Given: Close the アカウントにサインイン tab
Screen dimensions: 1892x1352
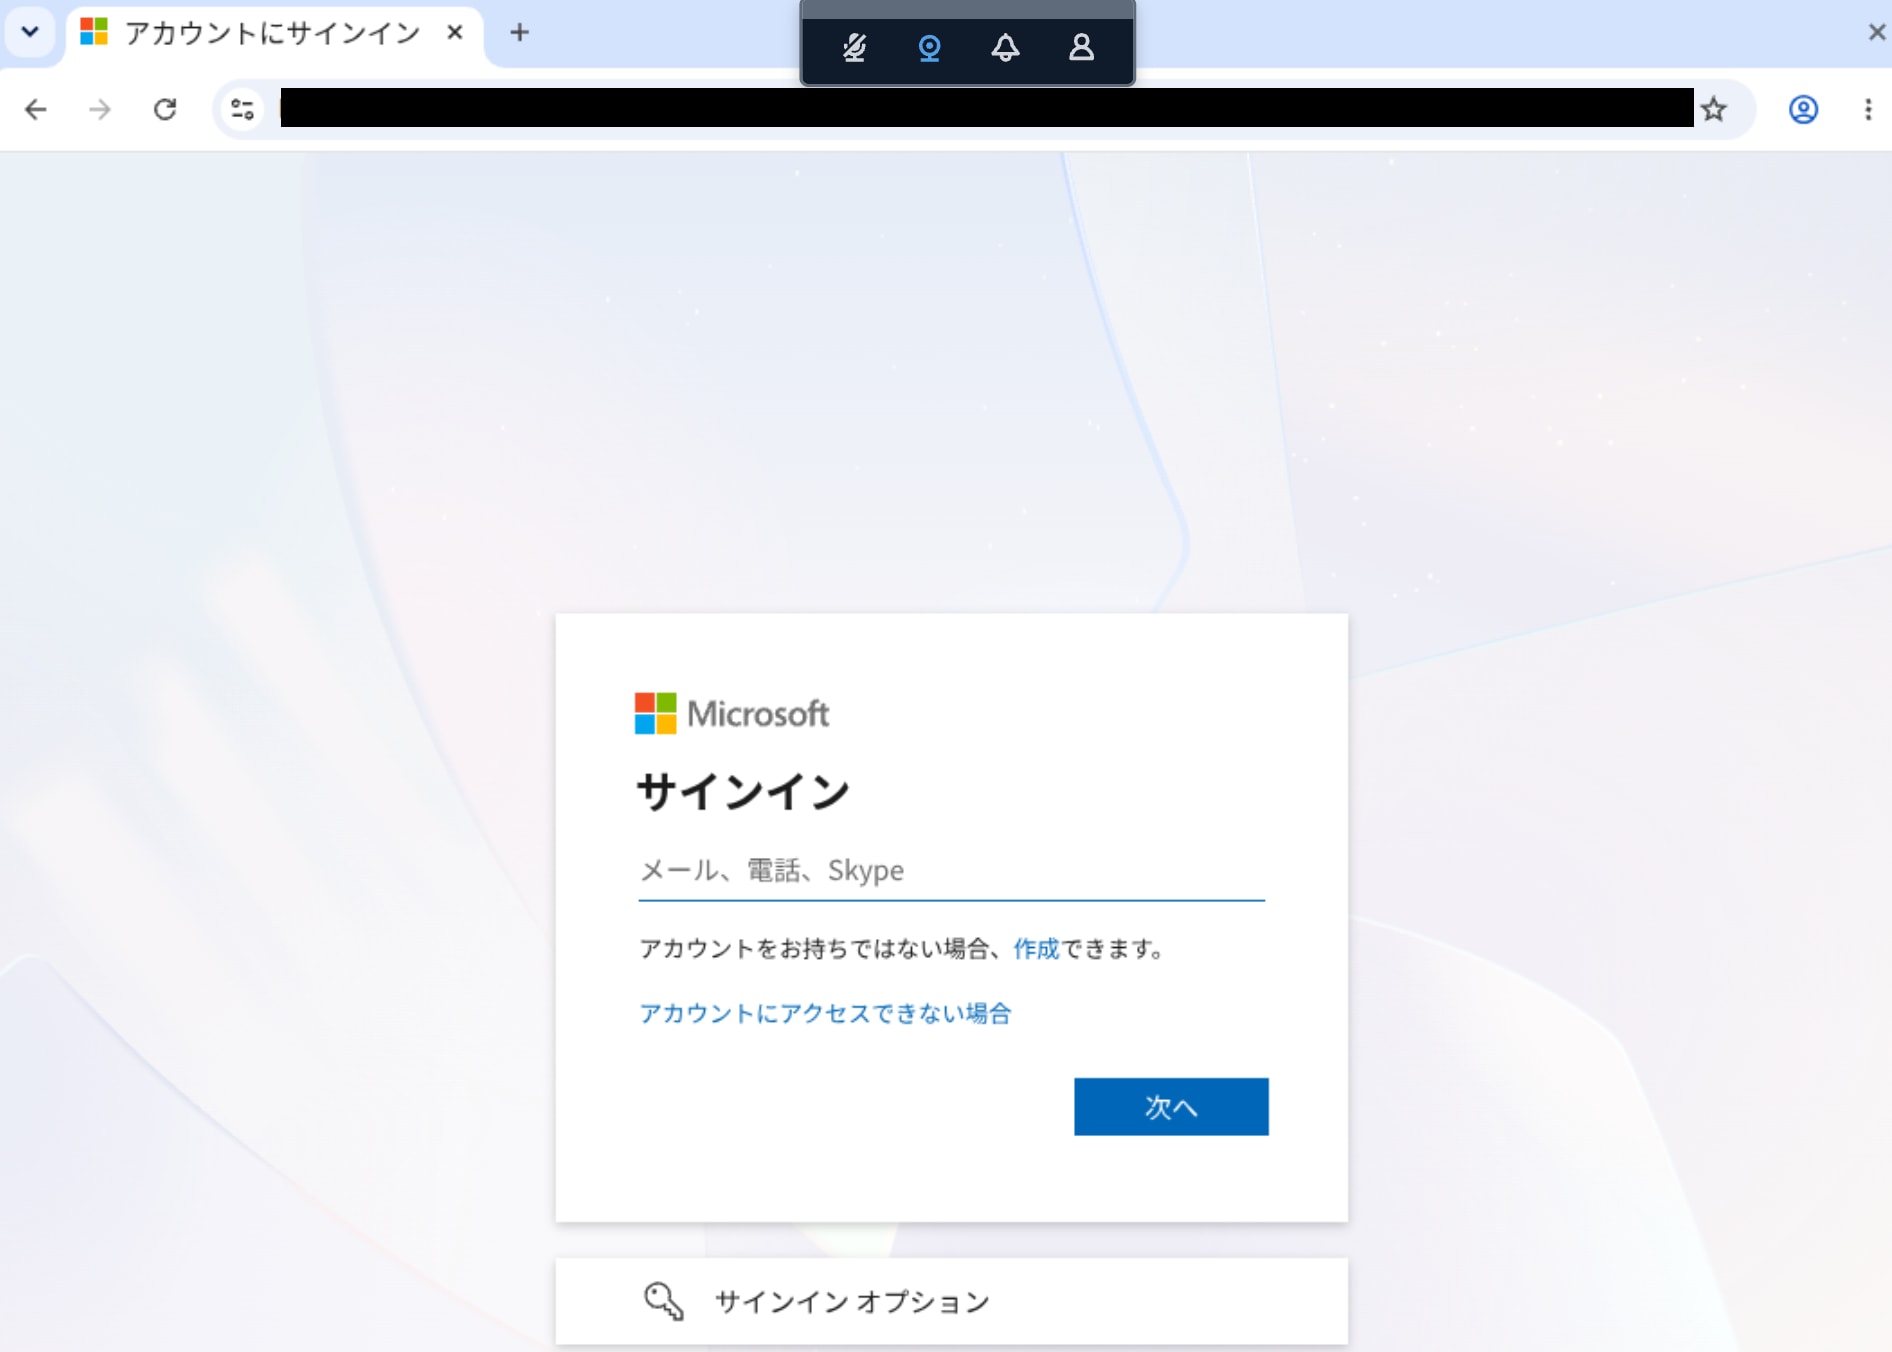Looking at the screenshot, I should click(455, 33).
